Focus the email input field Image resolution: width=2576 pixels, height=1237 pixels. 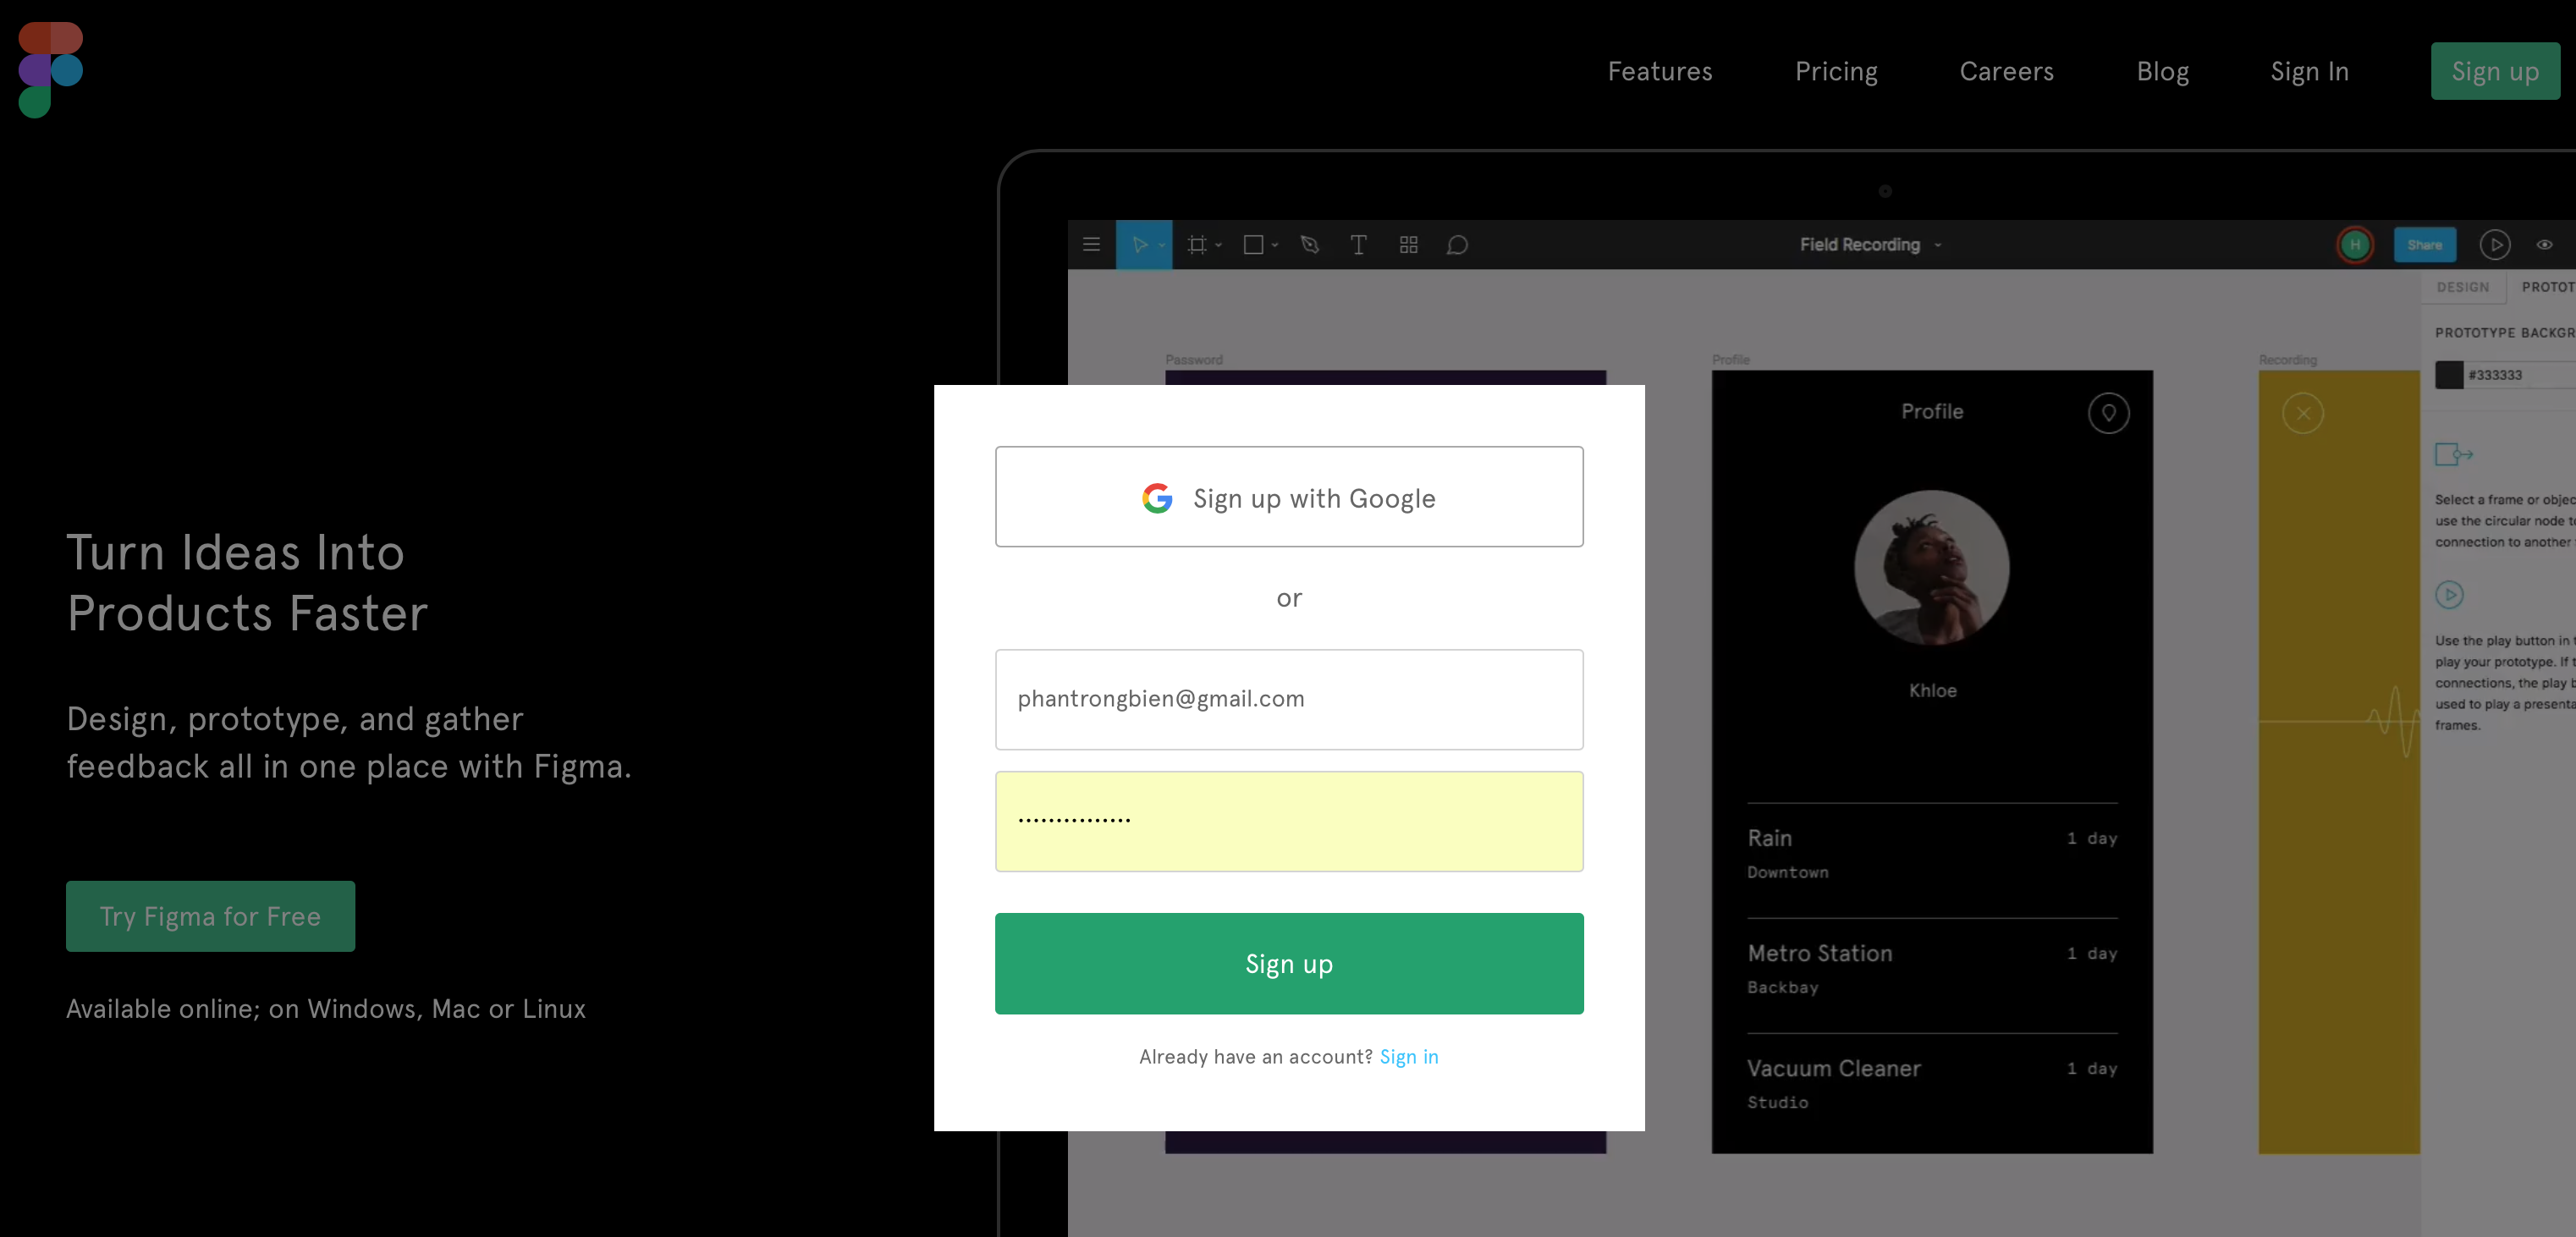pos(1289,699)
